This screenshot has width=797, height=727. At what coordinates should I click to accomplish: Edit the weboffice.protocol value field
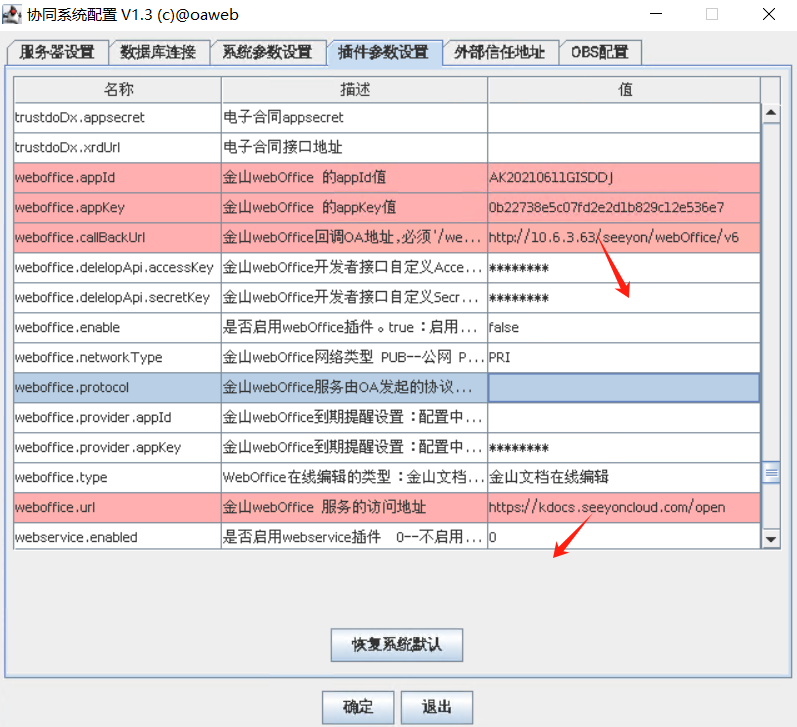click(623, 388)
